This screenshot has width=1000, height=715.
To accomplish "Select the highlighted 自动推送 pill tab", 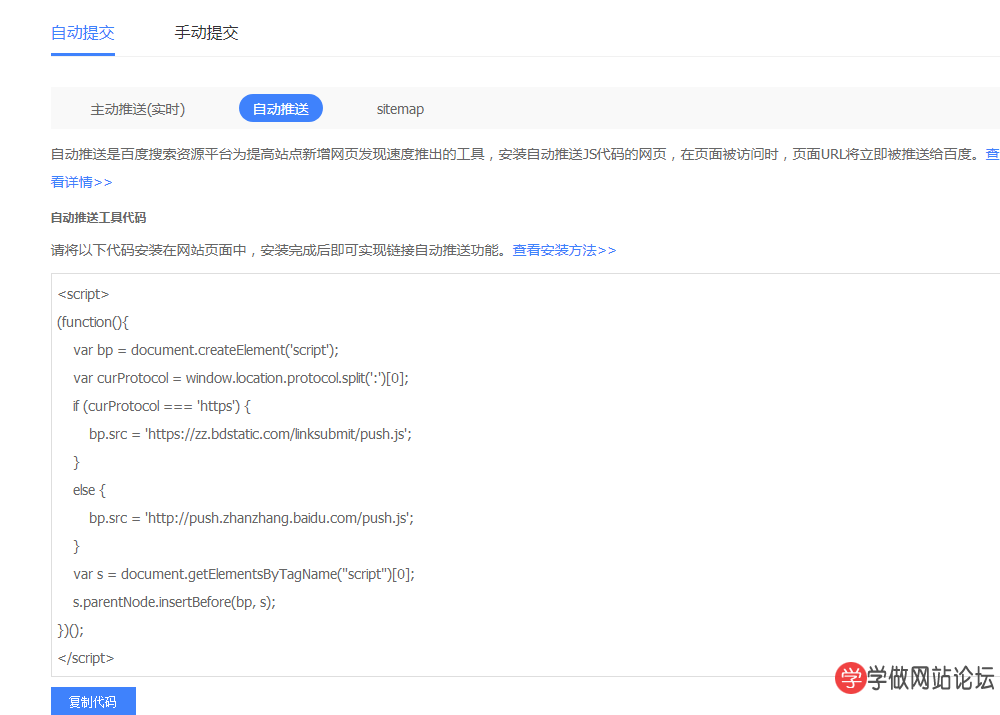I will 281,109.
